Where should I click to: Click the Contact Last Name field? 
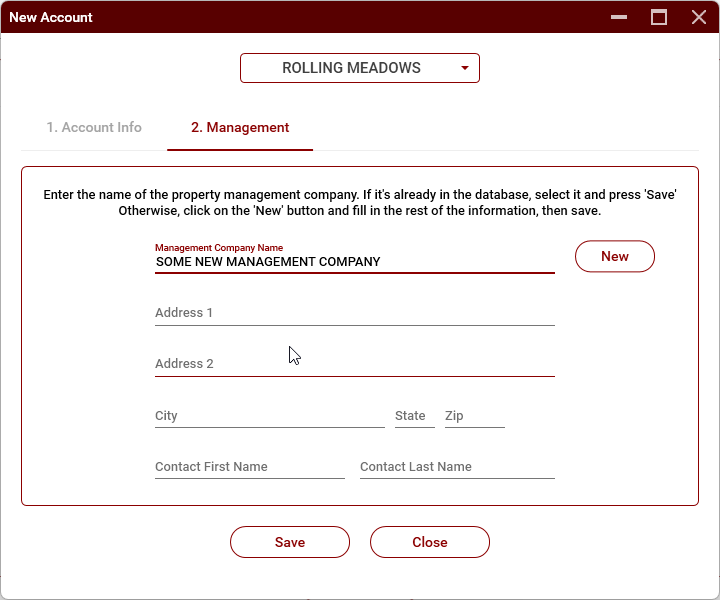[x=456, y=467]
